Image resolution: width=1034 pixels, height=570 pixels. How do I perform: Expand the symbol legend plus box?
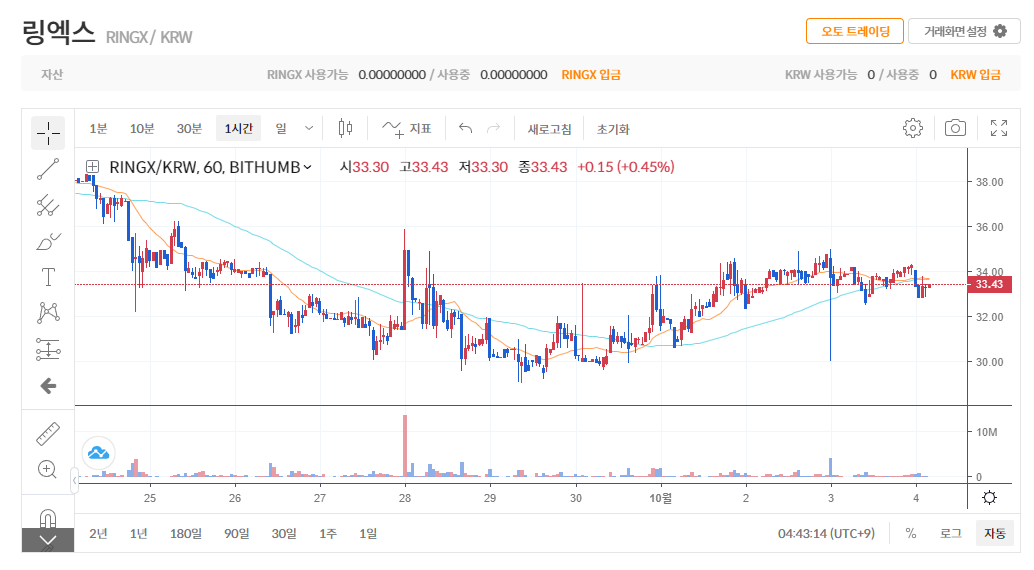[92, 167]
